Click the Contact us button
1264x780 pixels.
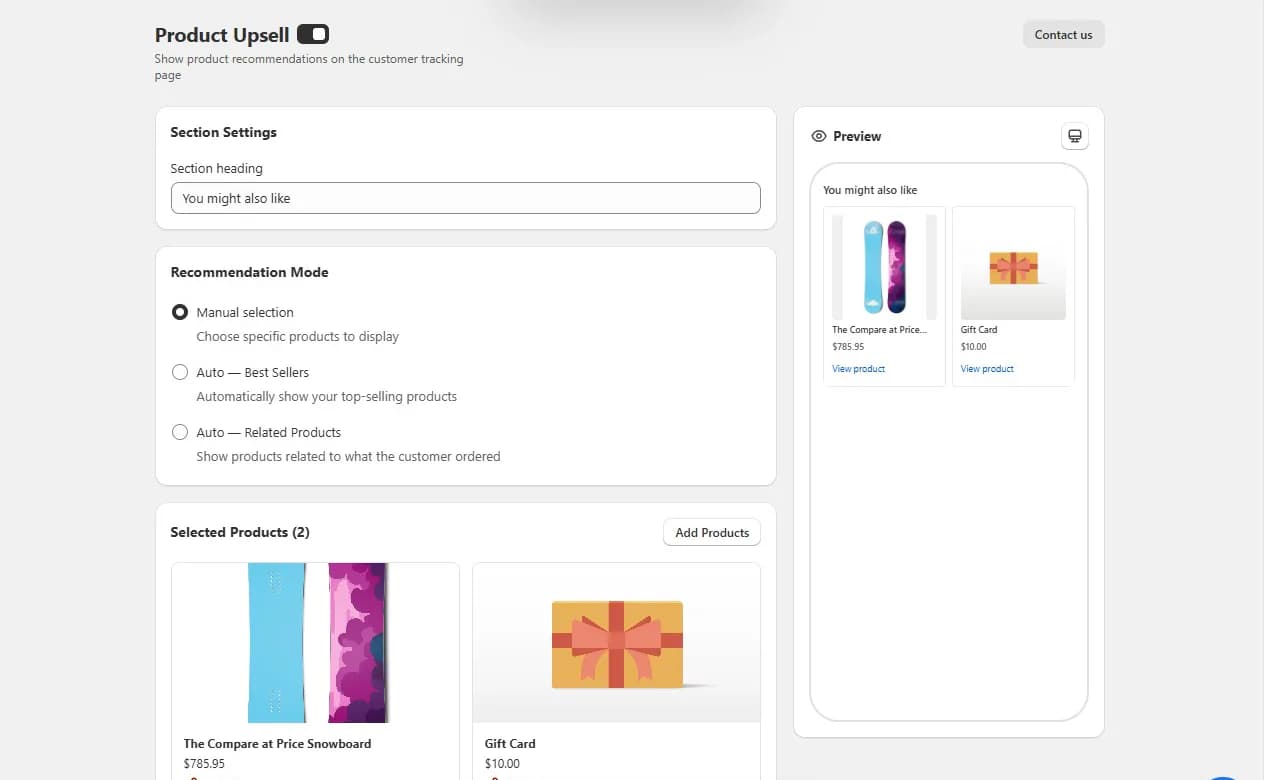point(1063,35)
